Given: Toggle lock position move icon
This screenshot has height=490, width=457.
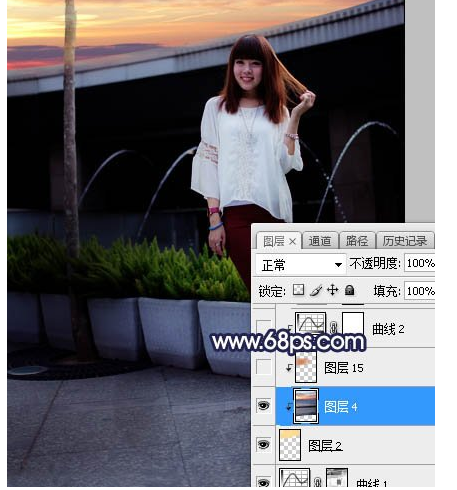Looking at the screenshot, I should (332, 290).
